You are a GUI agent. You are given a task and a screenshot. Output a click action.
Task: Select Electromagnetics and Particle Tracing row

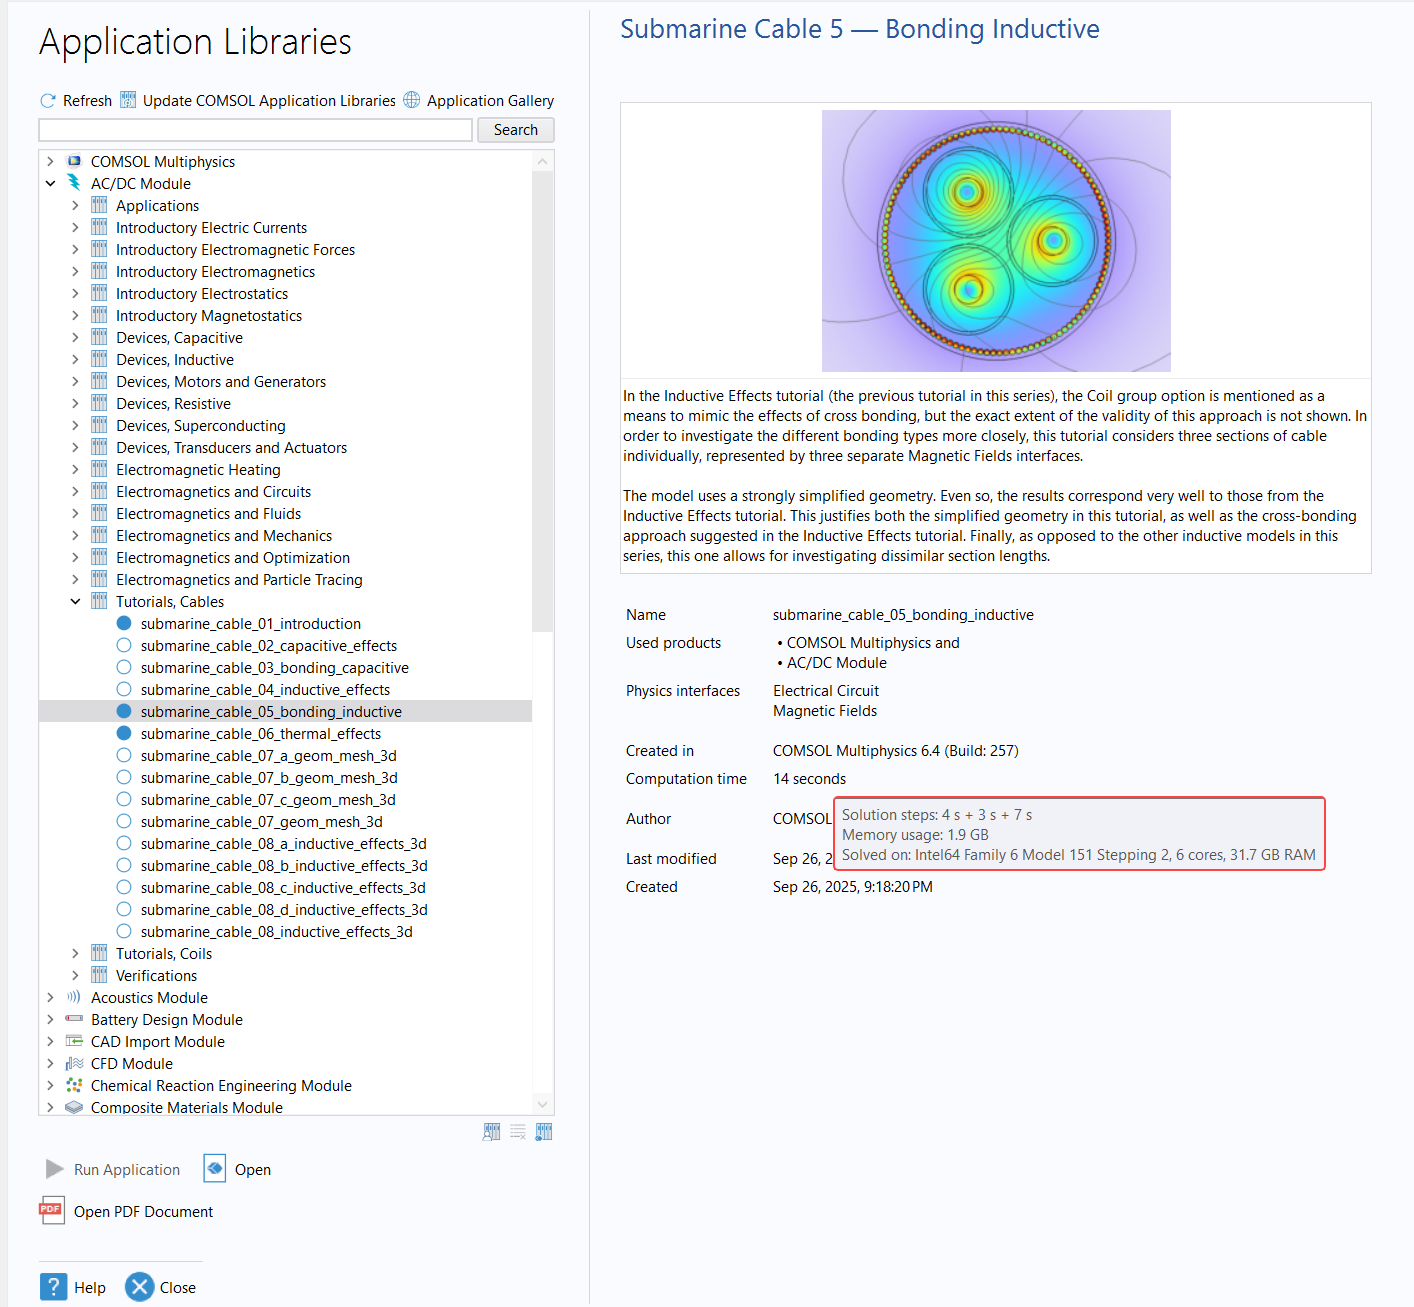tap(285, 579)
